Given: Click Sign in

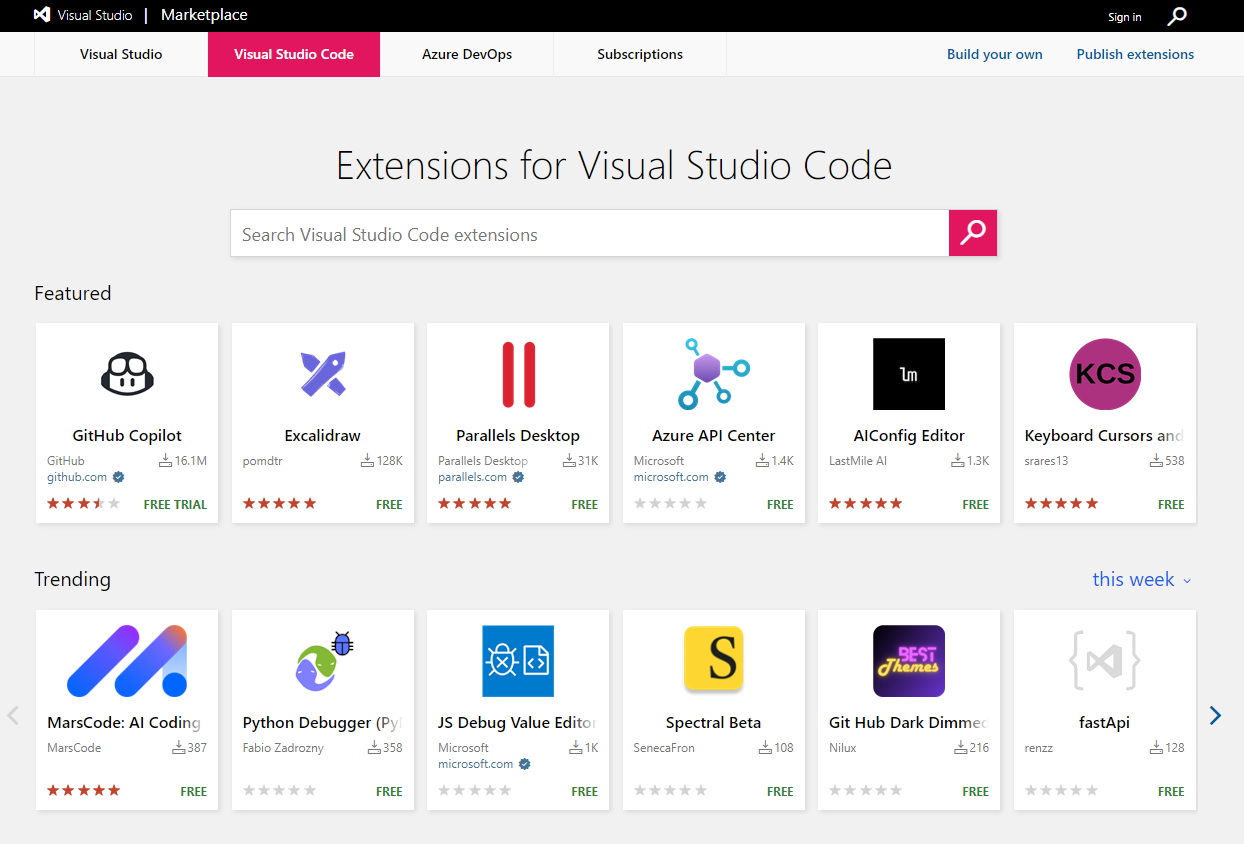Looking at the screenshot, I should tap(1124, 17).
